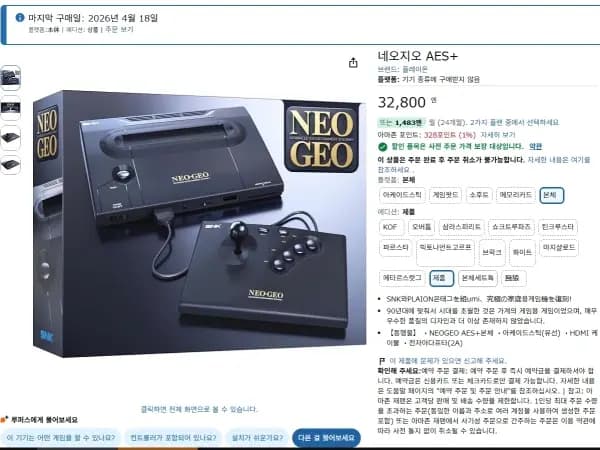Image resolution: width=600 pixels, height=450 pixels.
Task: Open the NEO GEO main product image
Action: 199,224
